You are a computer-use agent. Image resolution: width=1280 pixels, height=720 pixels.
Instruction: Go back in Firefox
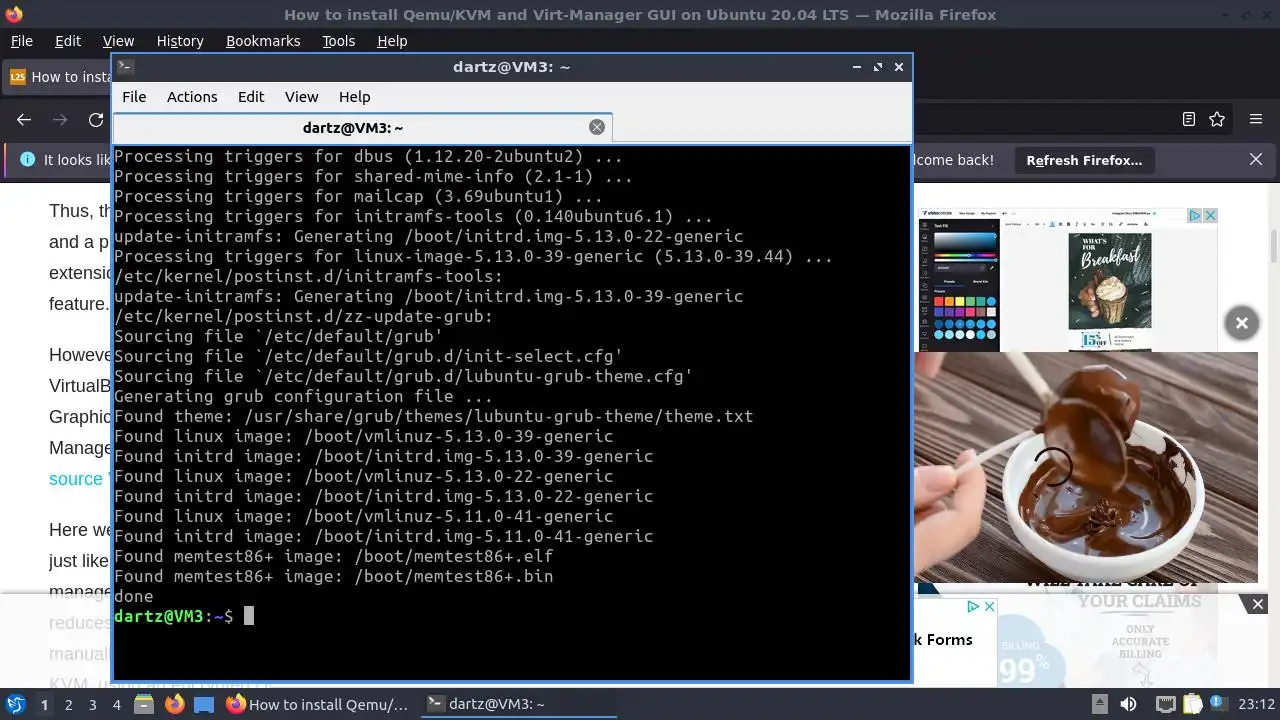coord(24,119)
